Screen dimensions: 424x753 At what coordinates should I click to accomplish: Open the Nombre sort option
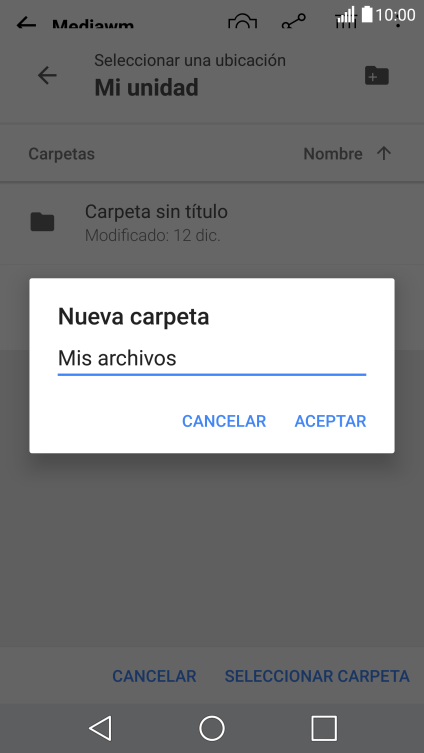(333, 154)
